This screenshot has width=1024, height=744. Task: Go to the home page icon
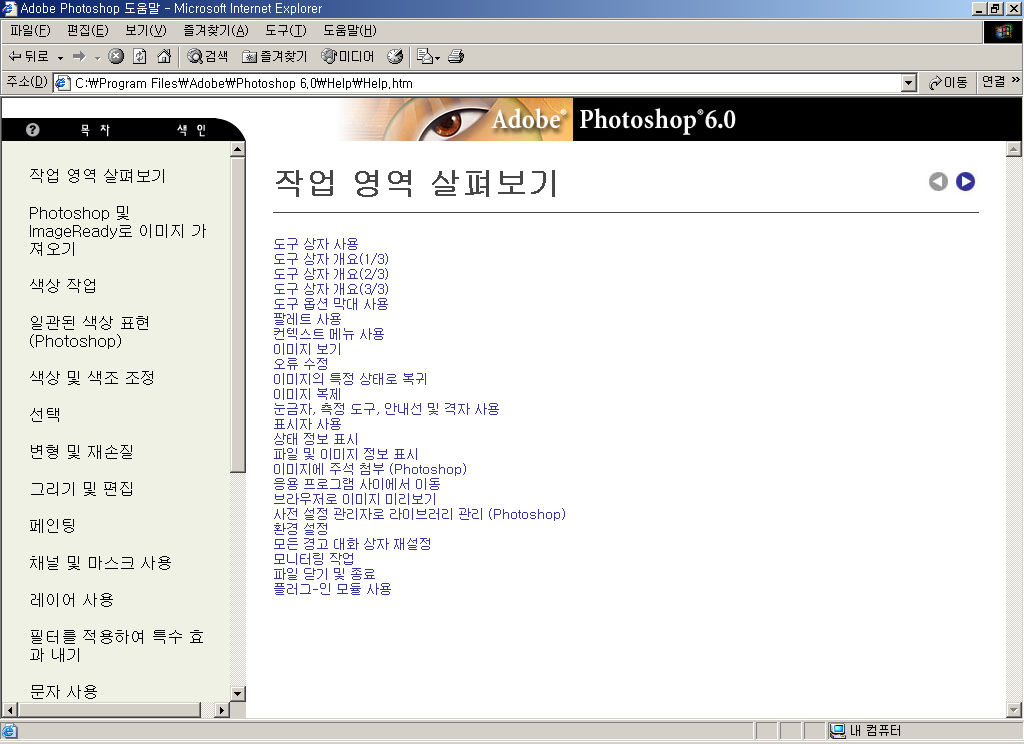(x=164, y=57)
